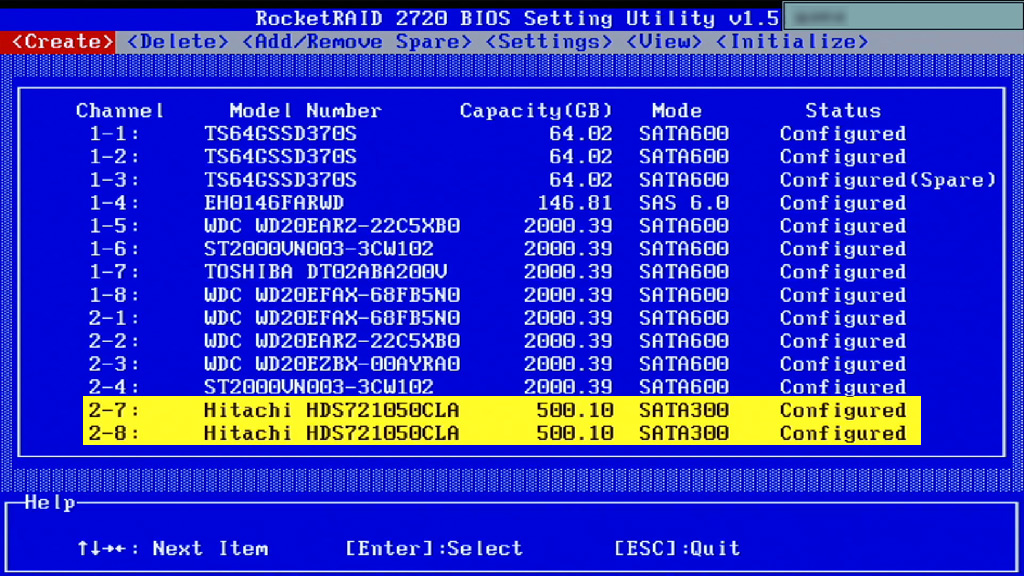Click SATA600 mode in row 2-3
Screen dimensions: 1024x576
(x=684, y=364)
